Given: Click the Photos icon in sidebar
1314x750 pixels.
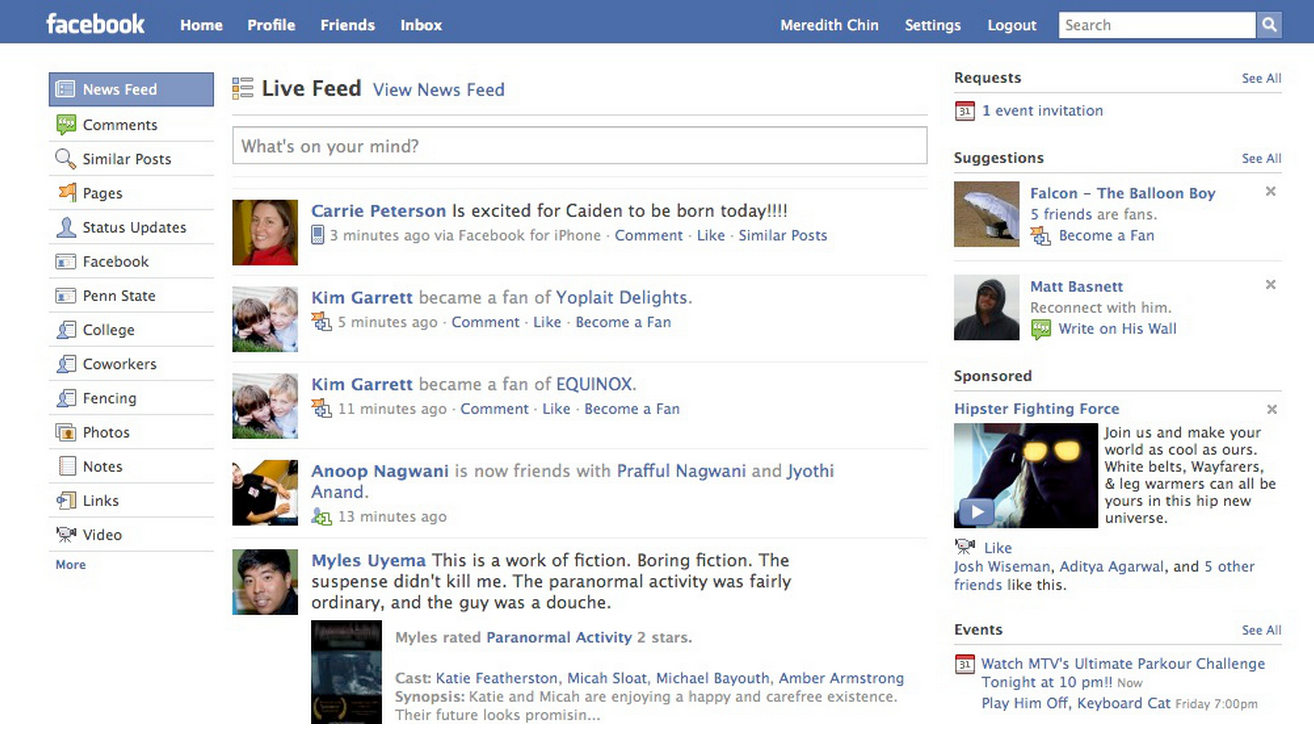Looking at the screenshot, I should pos(66,432).
